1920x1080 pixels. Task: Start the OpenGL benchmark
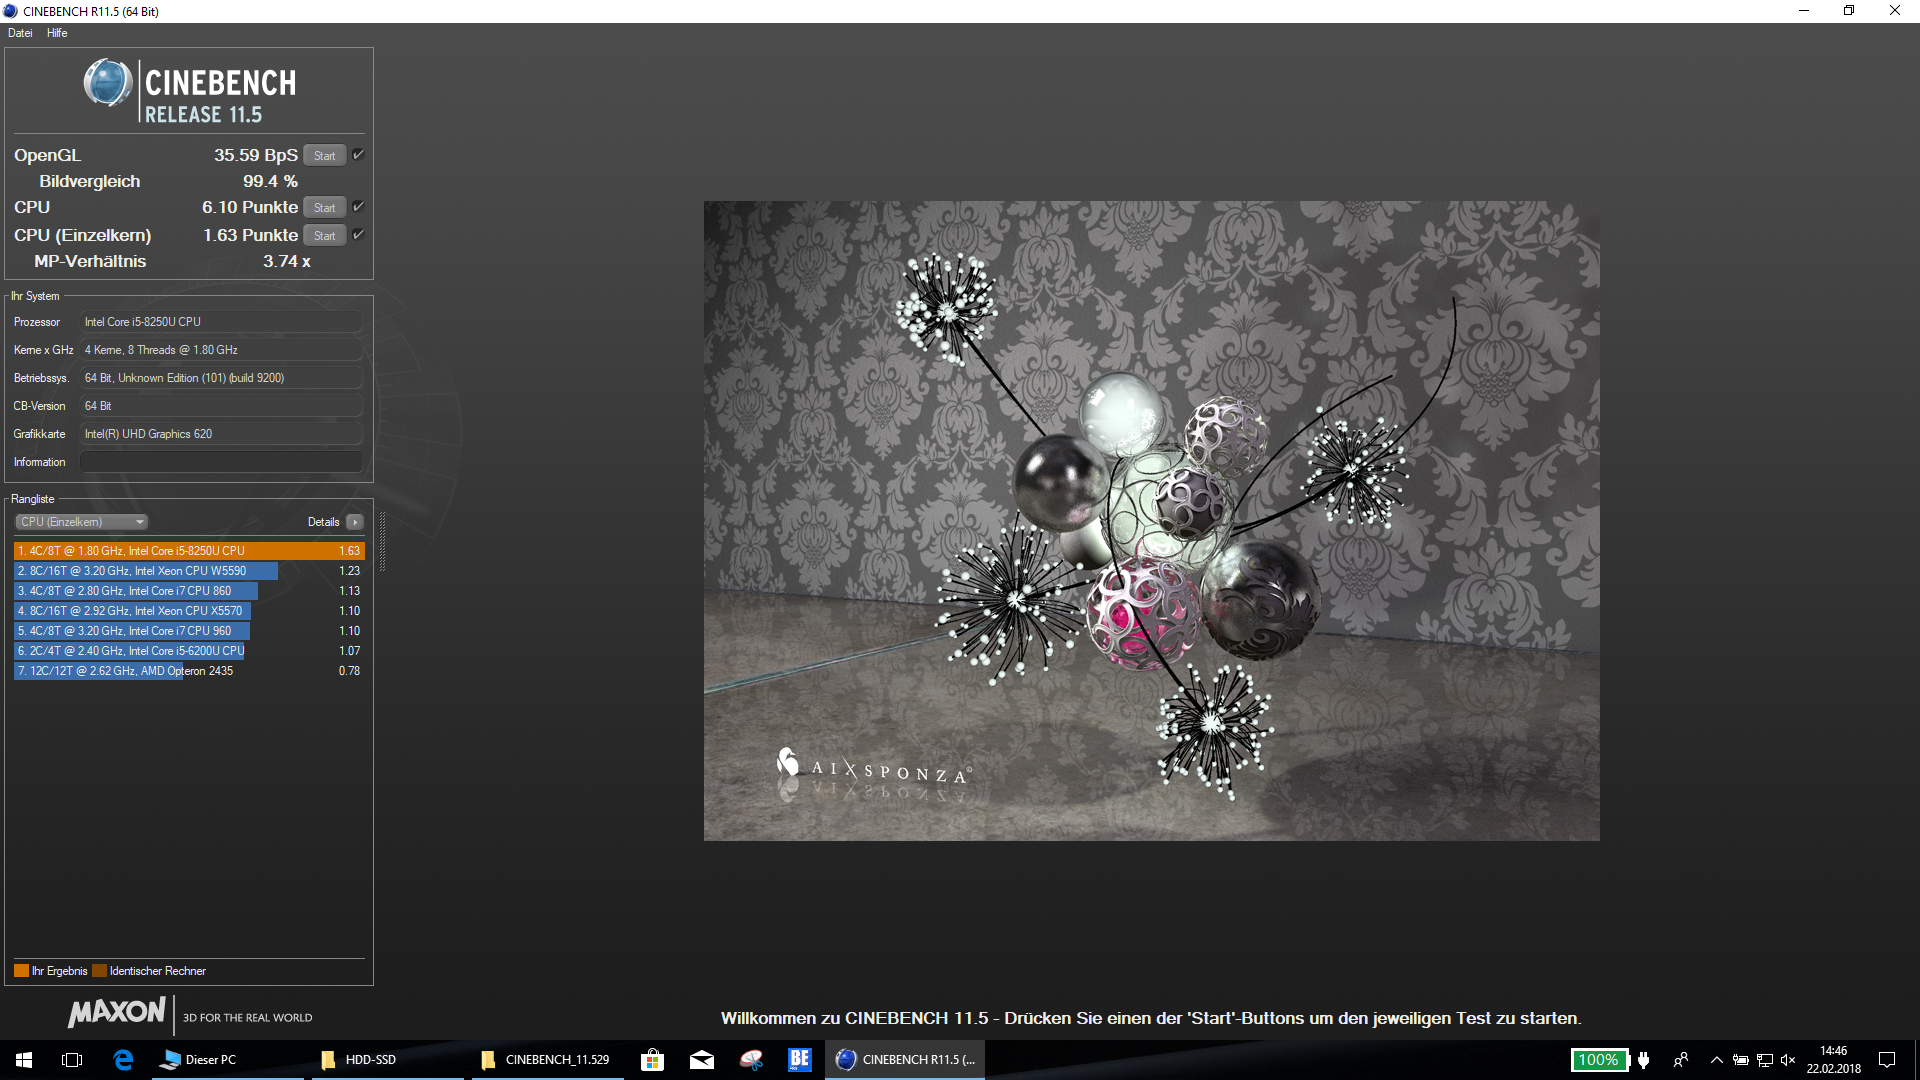tap(324, 156)
